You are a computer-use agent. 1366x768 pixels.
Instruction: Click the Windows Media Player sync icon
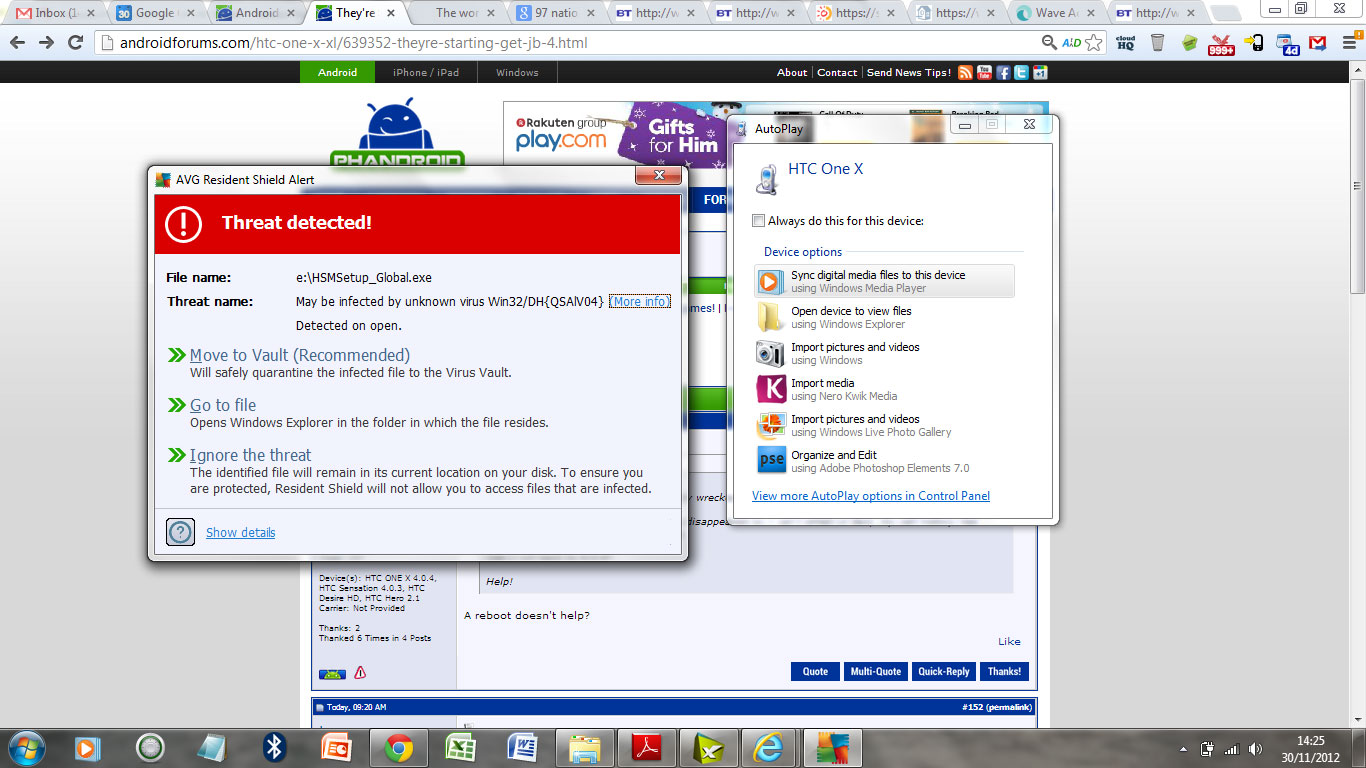click(x=770, y=281)
